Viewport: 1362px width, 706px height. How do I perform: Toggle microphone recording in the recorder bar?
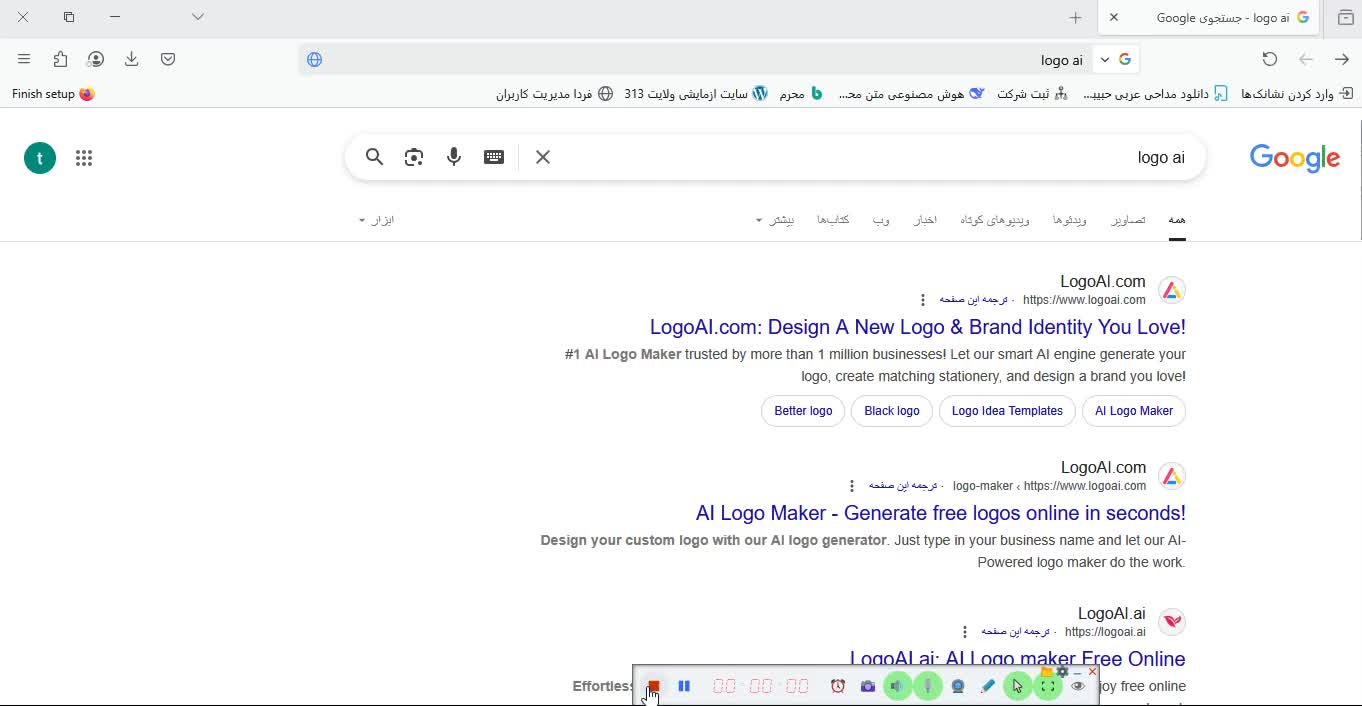928,686
